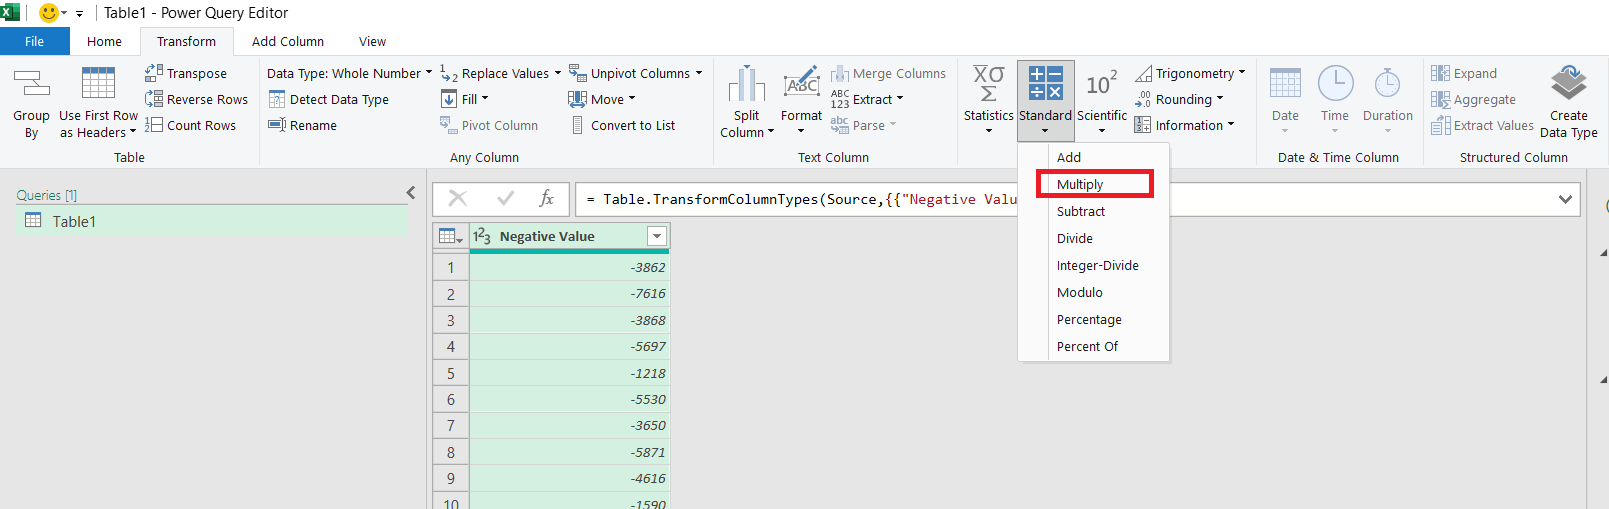Open Data Type Whole Number dropdown
The height and width of the screenshot is (509, 1609).
tap(349, 73)
